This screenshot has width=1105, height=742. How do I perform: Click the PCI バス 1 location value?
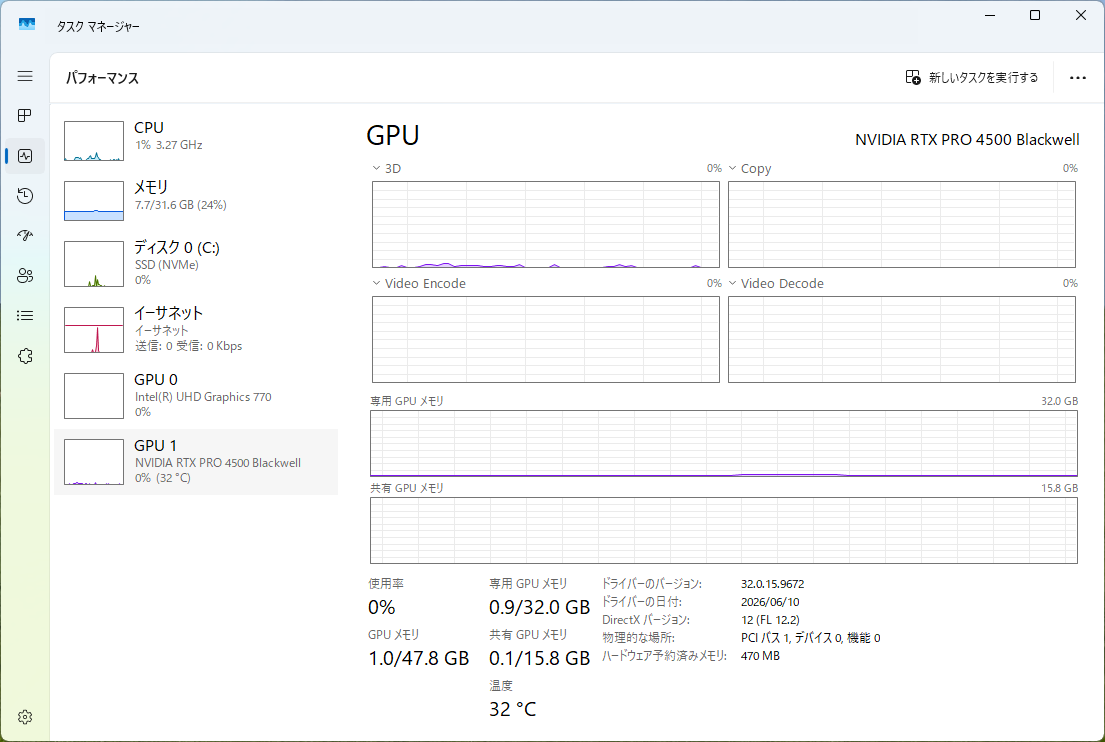[x=810, y=638]
